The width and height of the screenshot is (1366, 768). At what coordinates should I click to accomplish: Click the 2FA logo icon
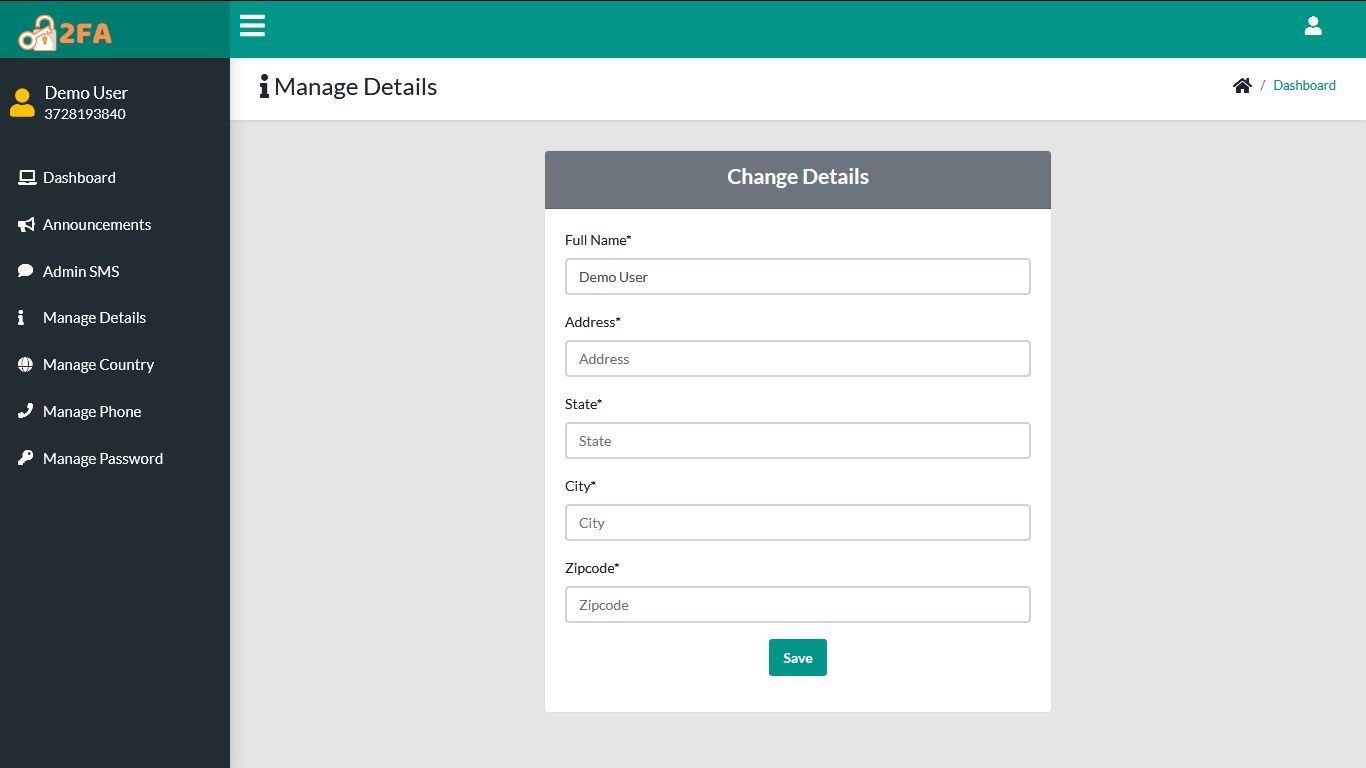(65, 33)
